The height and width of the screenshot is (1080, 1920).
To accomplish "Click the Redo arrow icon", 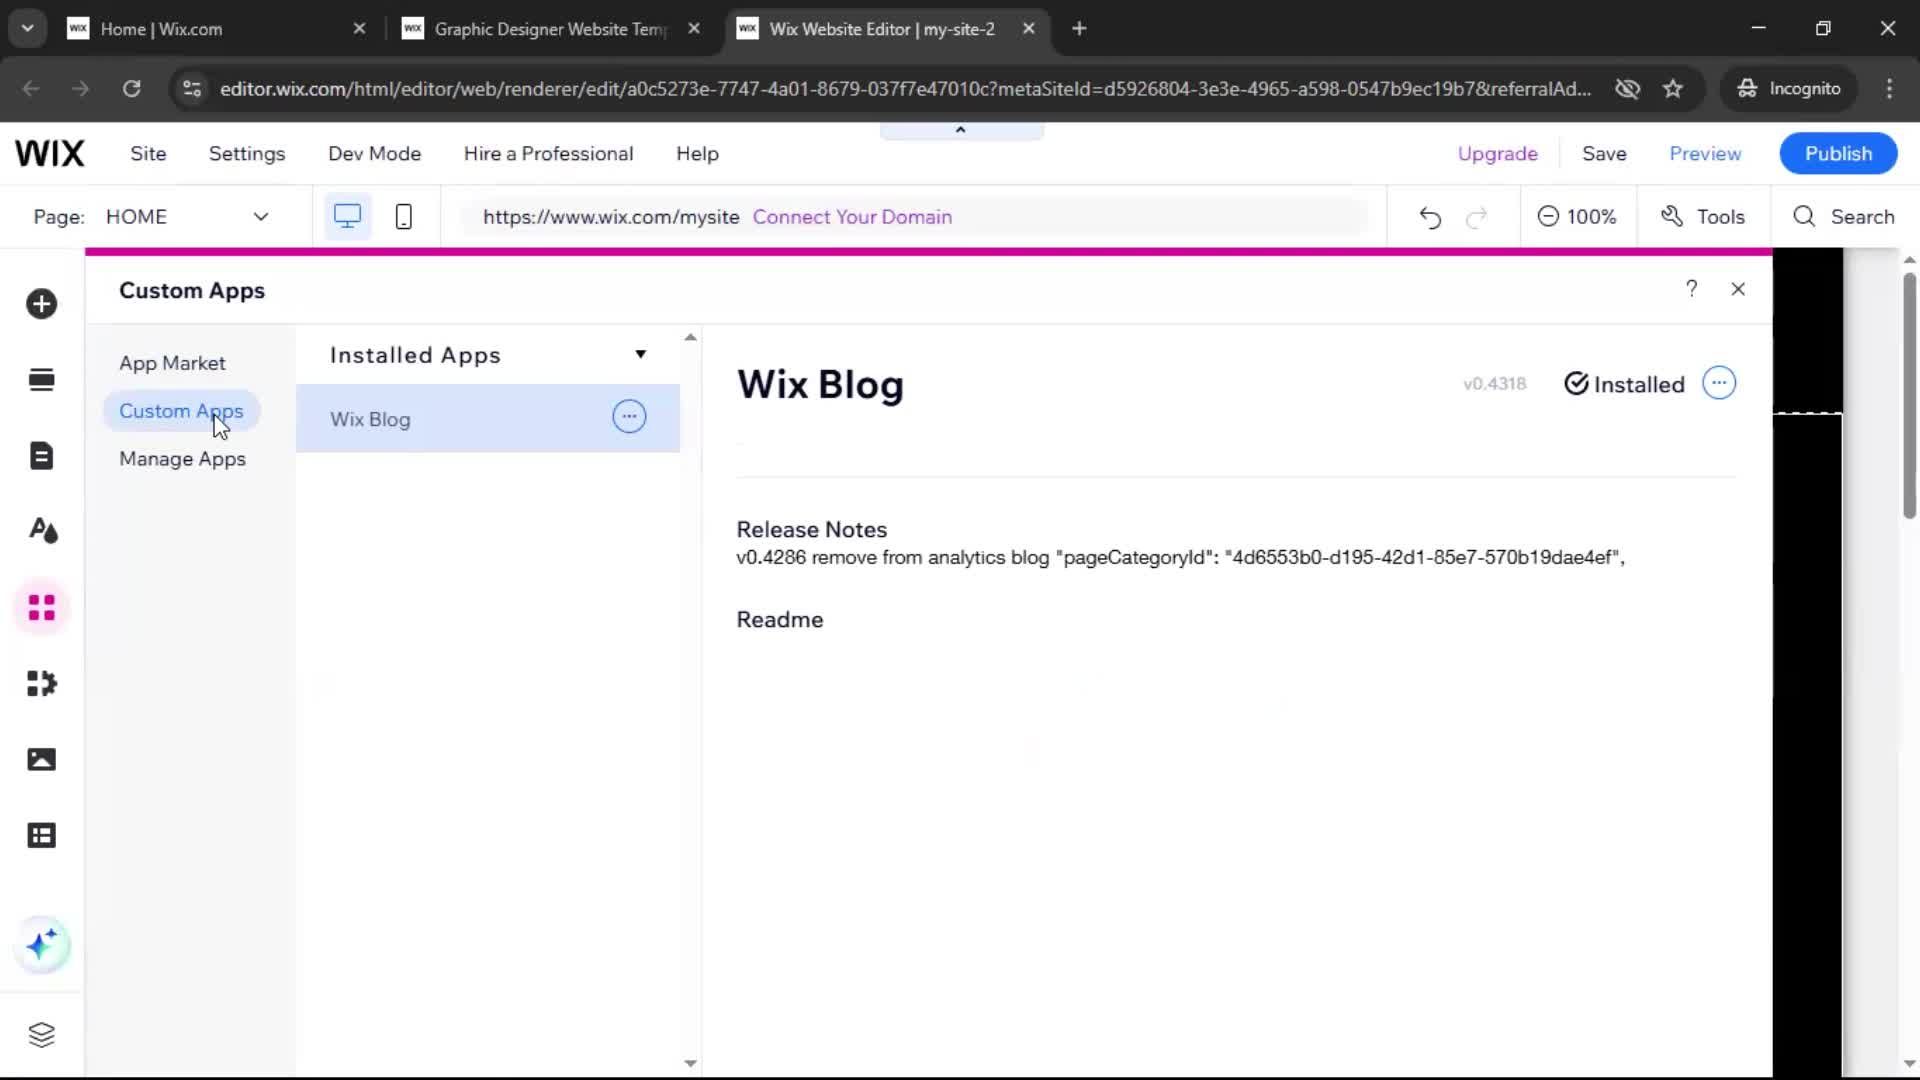I will (1477, 217).
